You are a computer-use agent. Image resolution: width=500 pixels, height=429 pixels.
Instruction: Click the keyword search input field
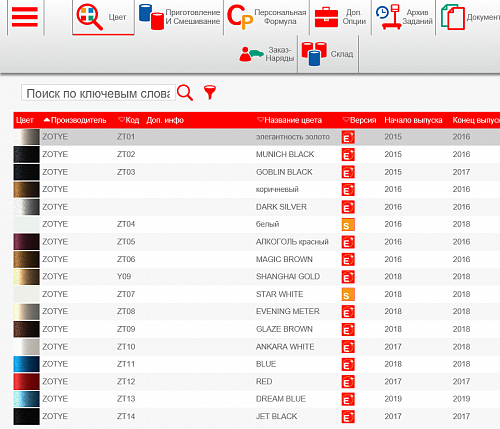pos(98,93)
